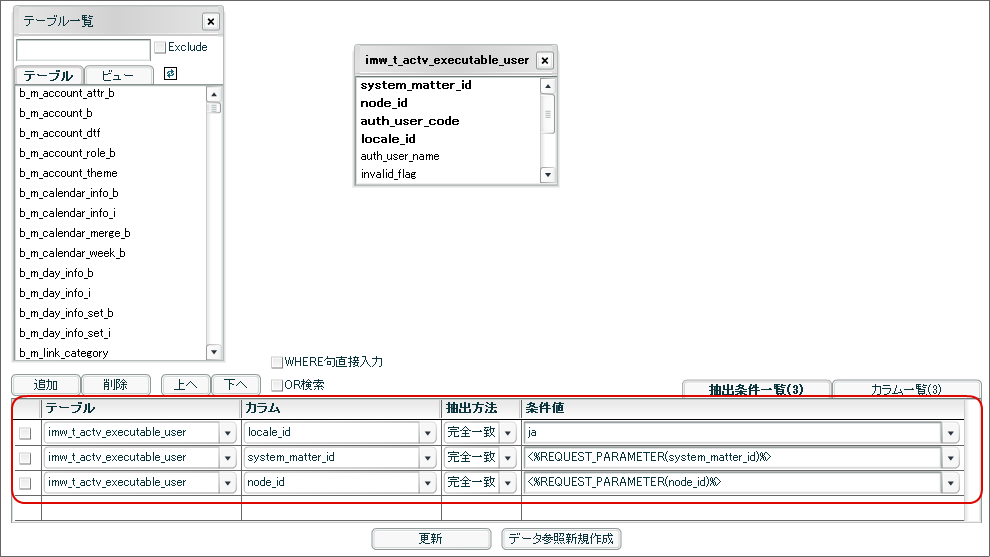Open 完全一致 dropdown in locale_id row
990x557 pixels.
click(508, 433)
